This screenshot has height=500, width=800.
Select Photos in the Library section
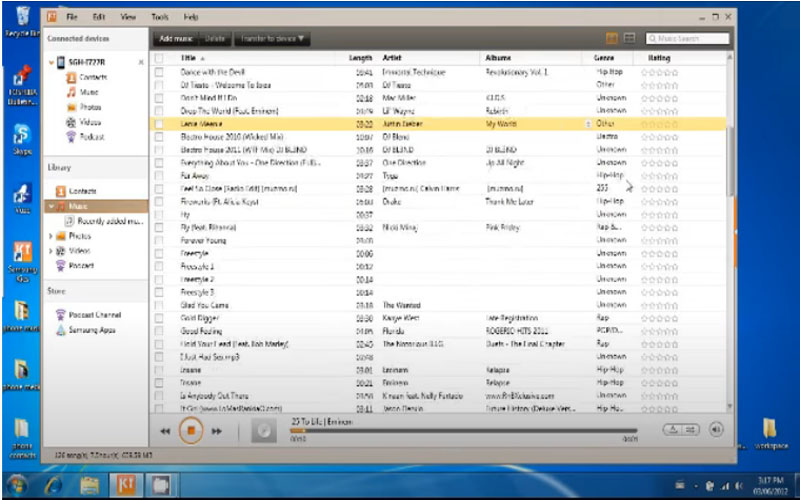tap(73, 236)
